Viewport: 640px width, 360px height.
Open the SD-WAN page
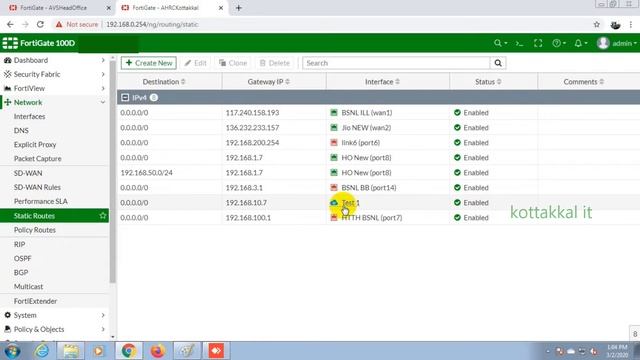(x=28, y=173)
